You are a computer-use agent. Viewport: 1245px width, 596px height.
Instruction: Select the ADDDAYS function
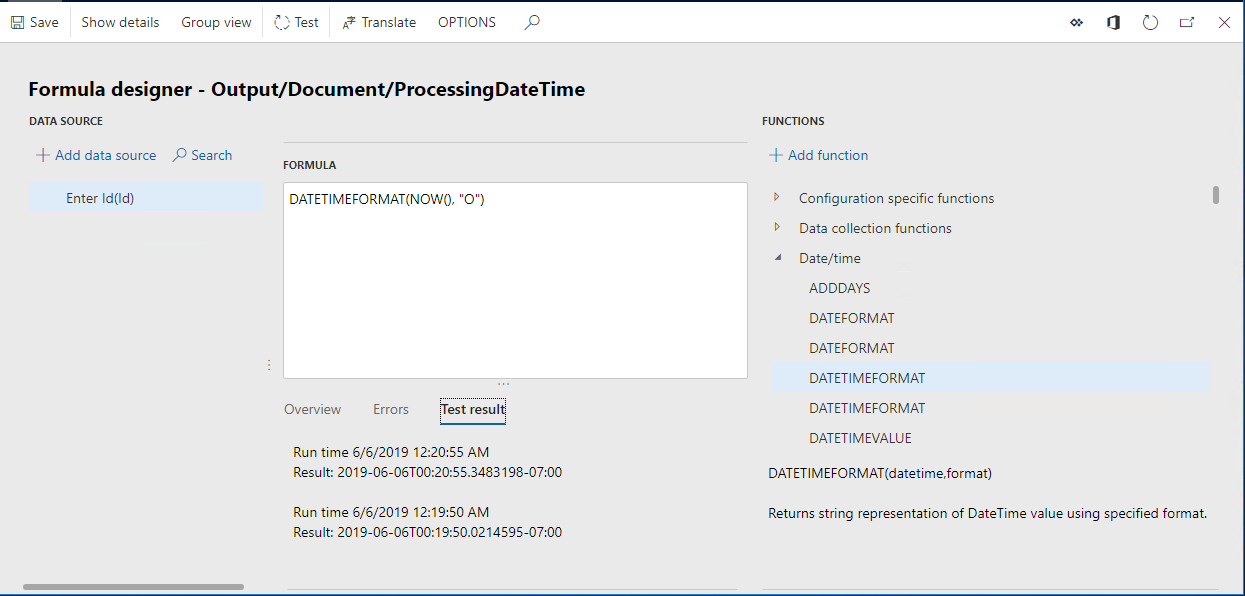(x=839, y=288)
